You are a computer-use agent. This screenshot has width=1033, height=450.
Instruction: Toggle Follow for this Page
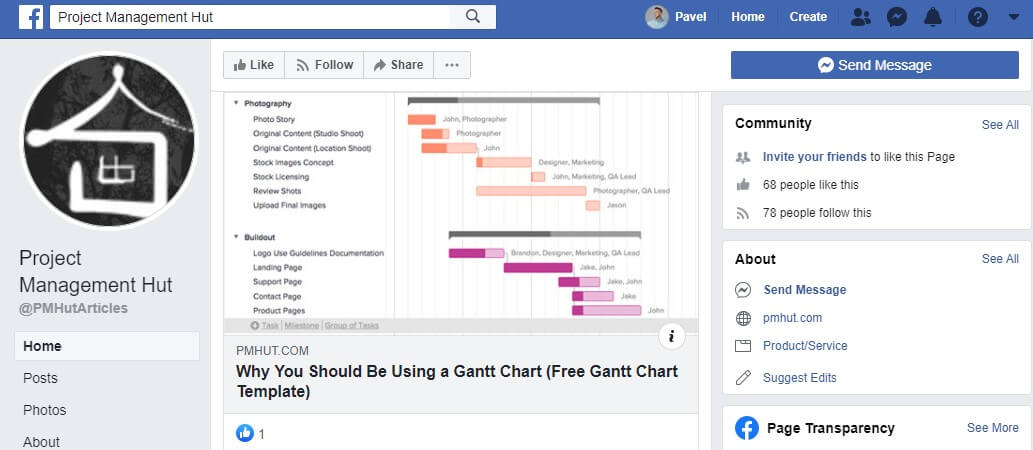pos(324,65)
